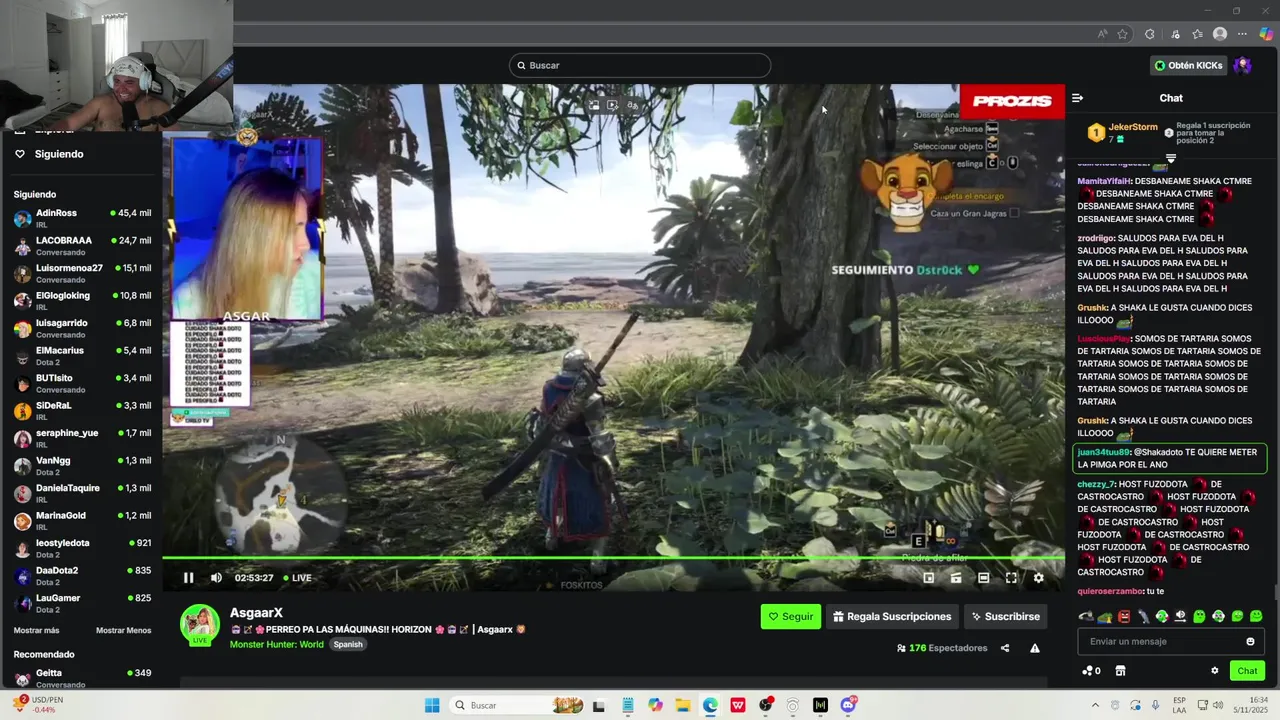
Task: Click JekerStorm top gifter name
Action: click(x=1133, y=127)
